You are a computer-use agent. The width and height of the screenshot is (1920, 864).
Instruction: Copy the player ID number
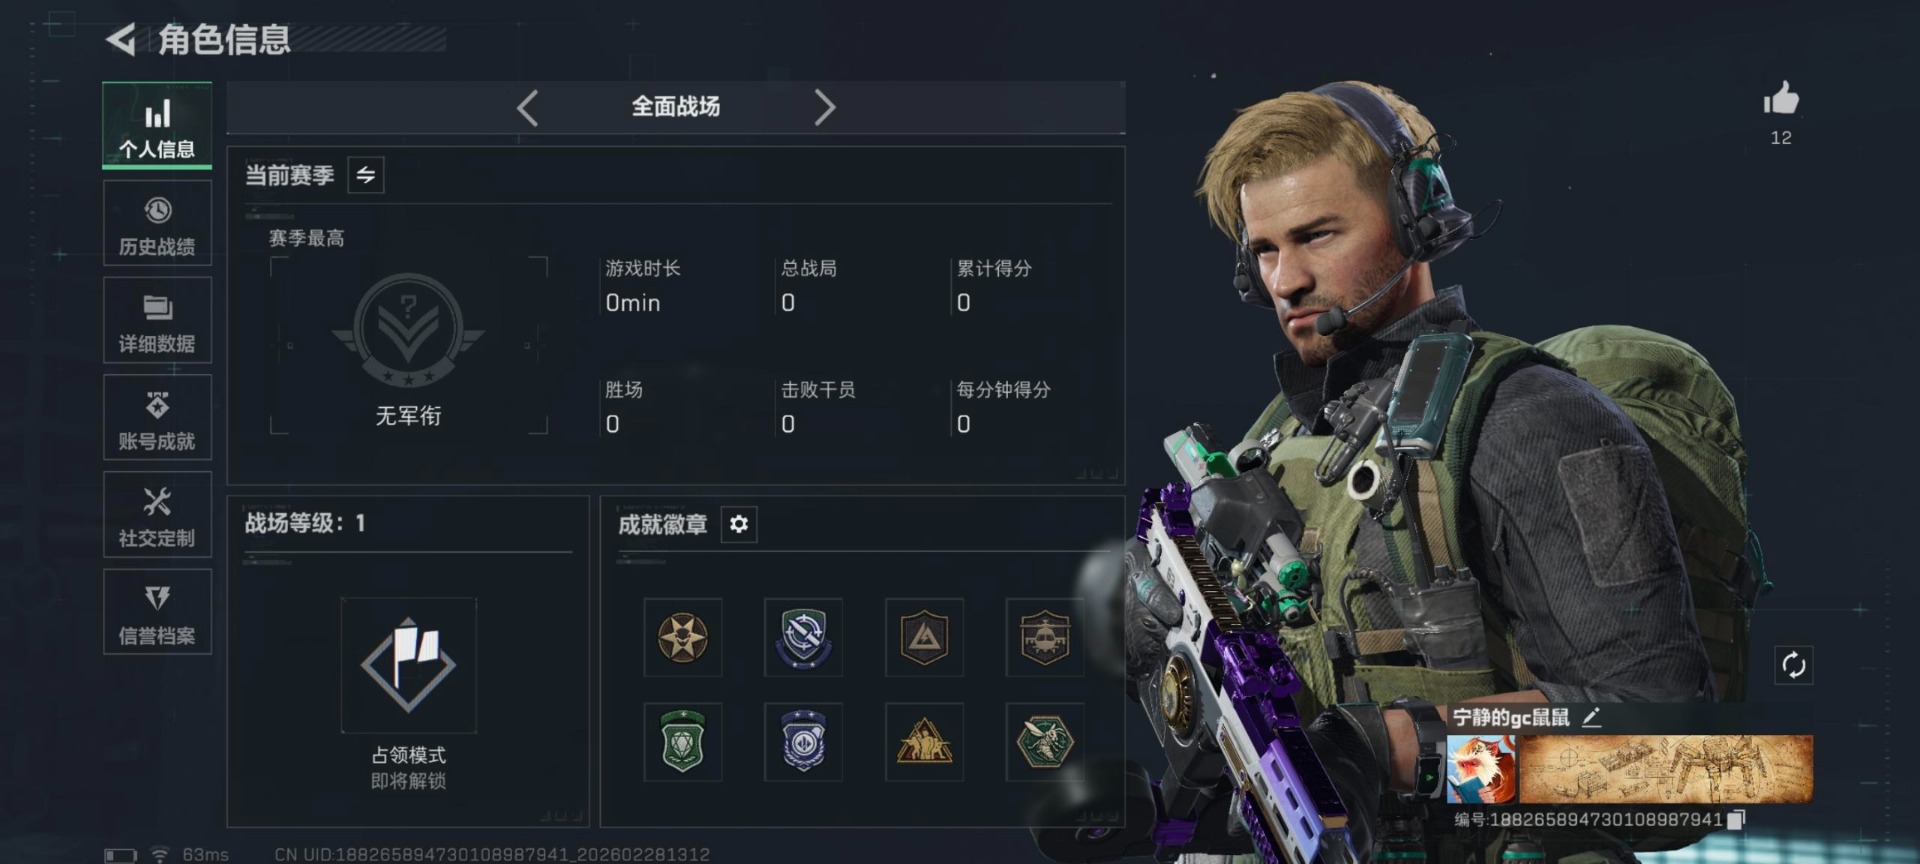pos(1736,819)
